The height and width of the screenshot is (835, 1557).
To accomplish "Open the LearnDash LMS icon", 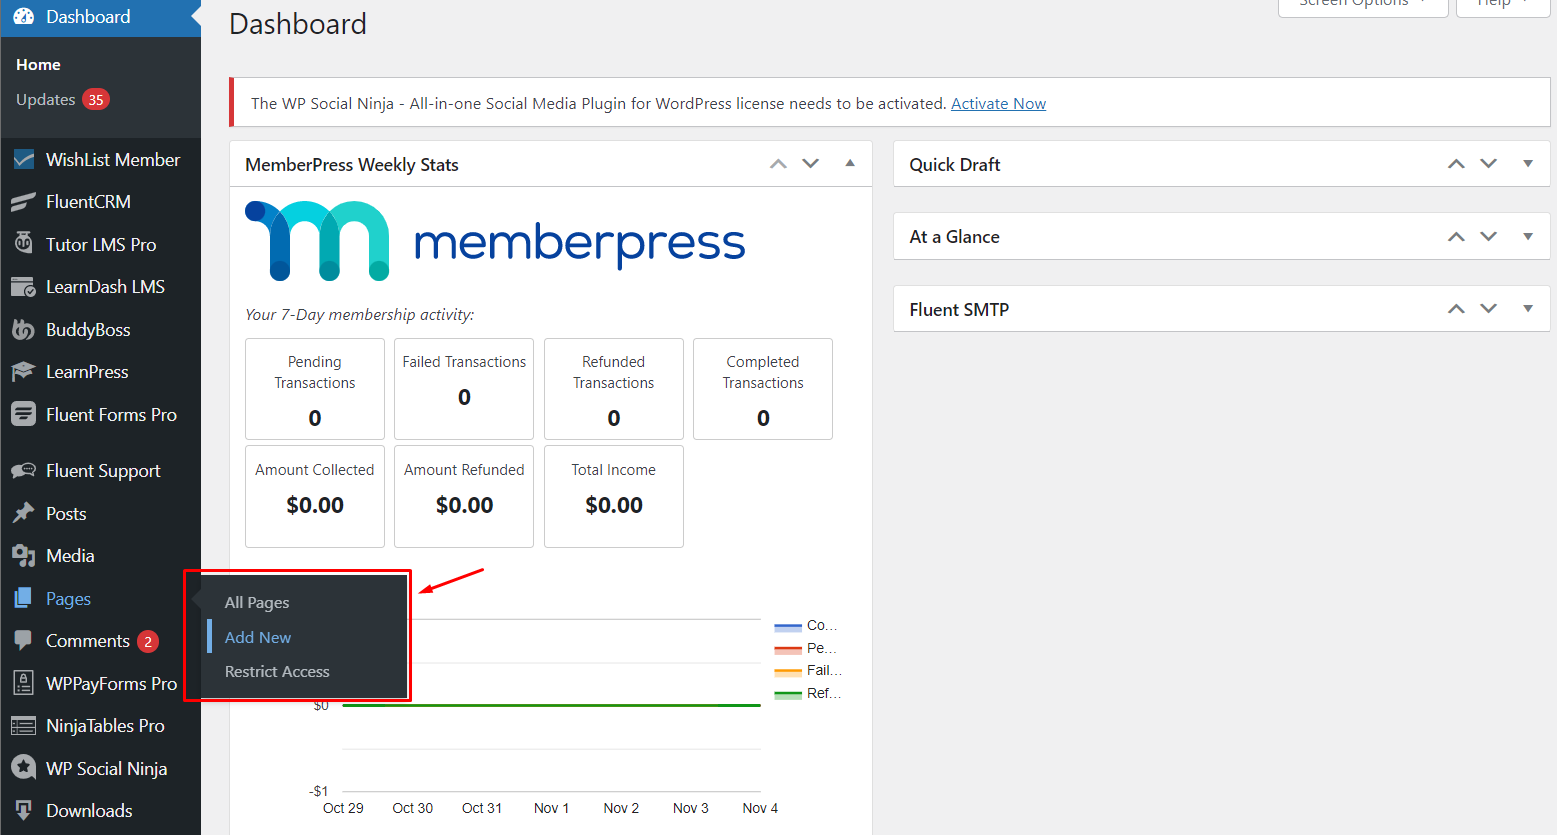I will 23,287.
